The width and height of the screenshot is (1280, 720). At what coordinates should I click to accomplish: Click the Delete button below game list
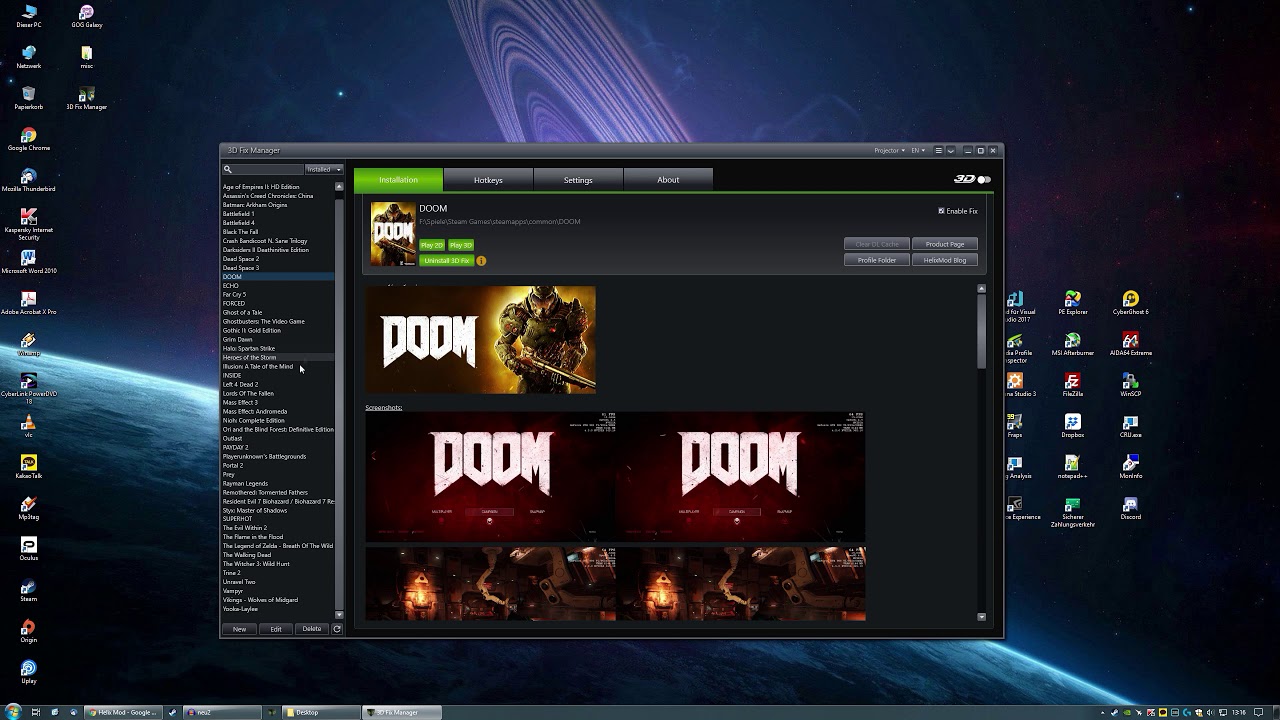(x=312, y=629)
